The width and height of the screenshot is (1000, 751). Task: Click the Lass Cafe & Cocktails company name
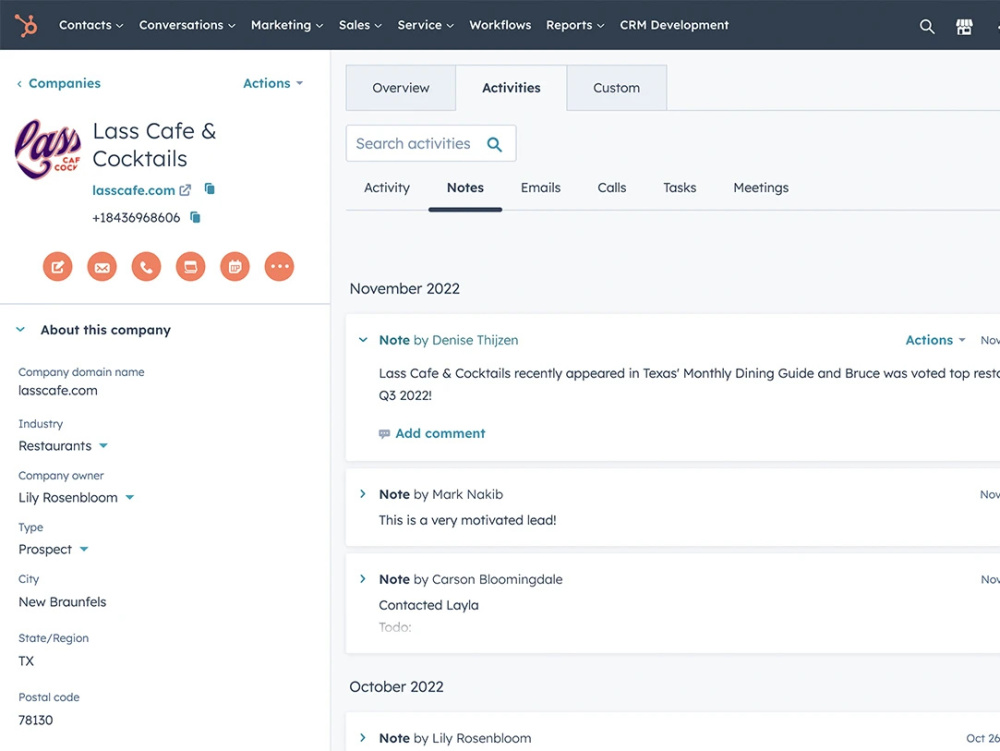point(154,145)
